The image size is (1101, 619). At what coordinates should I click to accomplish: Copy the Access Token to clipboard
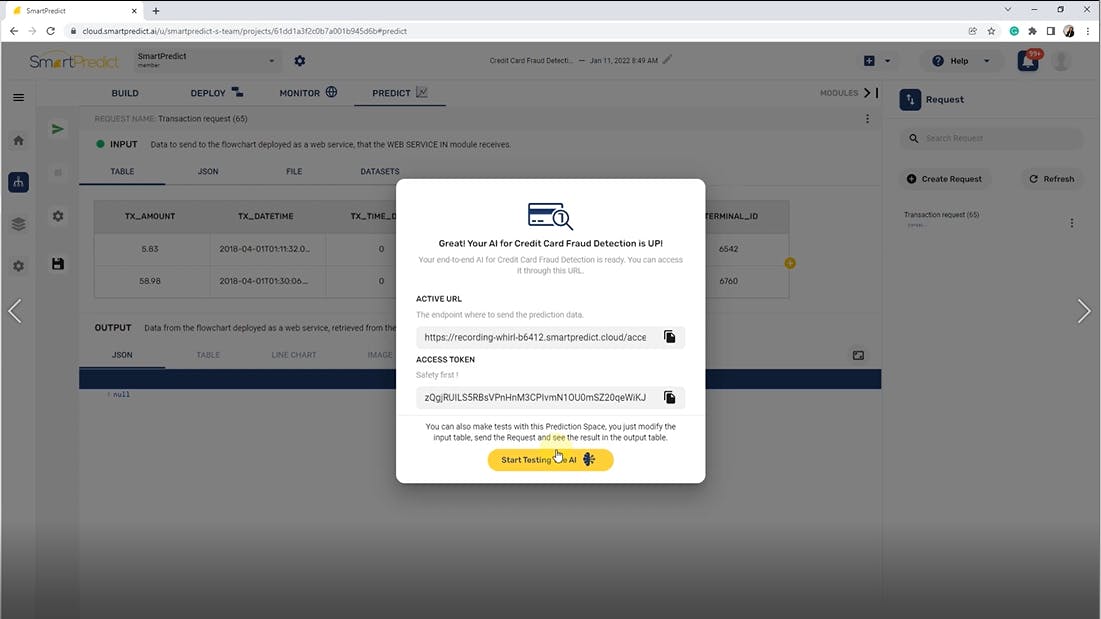pos(669,397)
